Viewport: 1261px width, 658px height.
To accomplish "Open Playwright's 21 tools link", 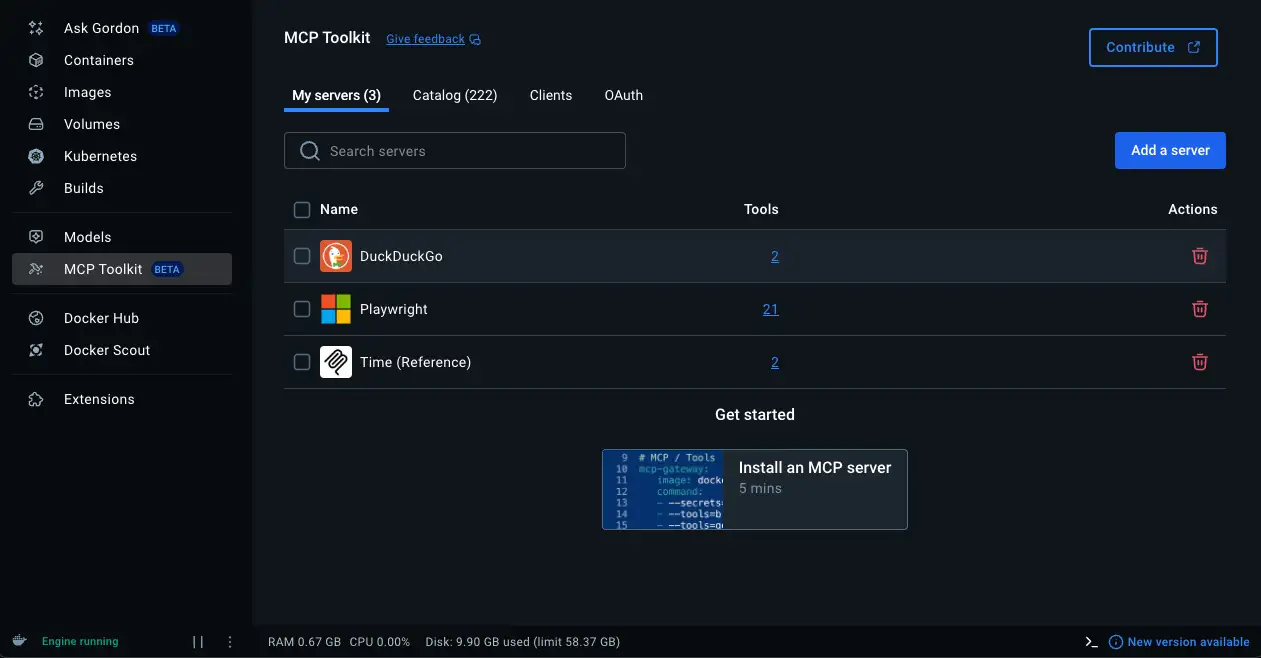I will [770, 309].
